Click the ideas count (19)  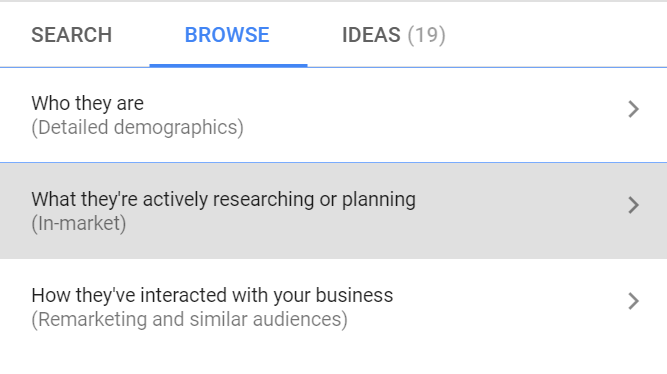pyautogui.click(x=426, y=35)
